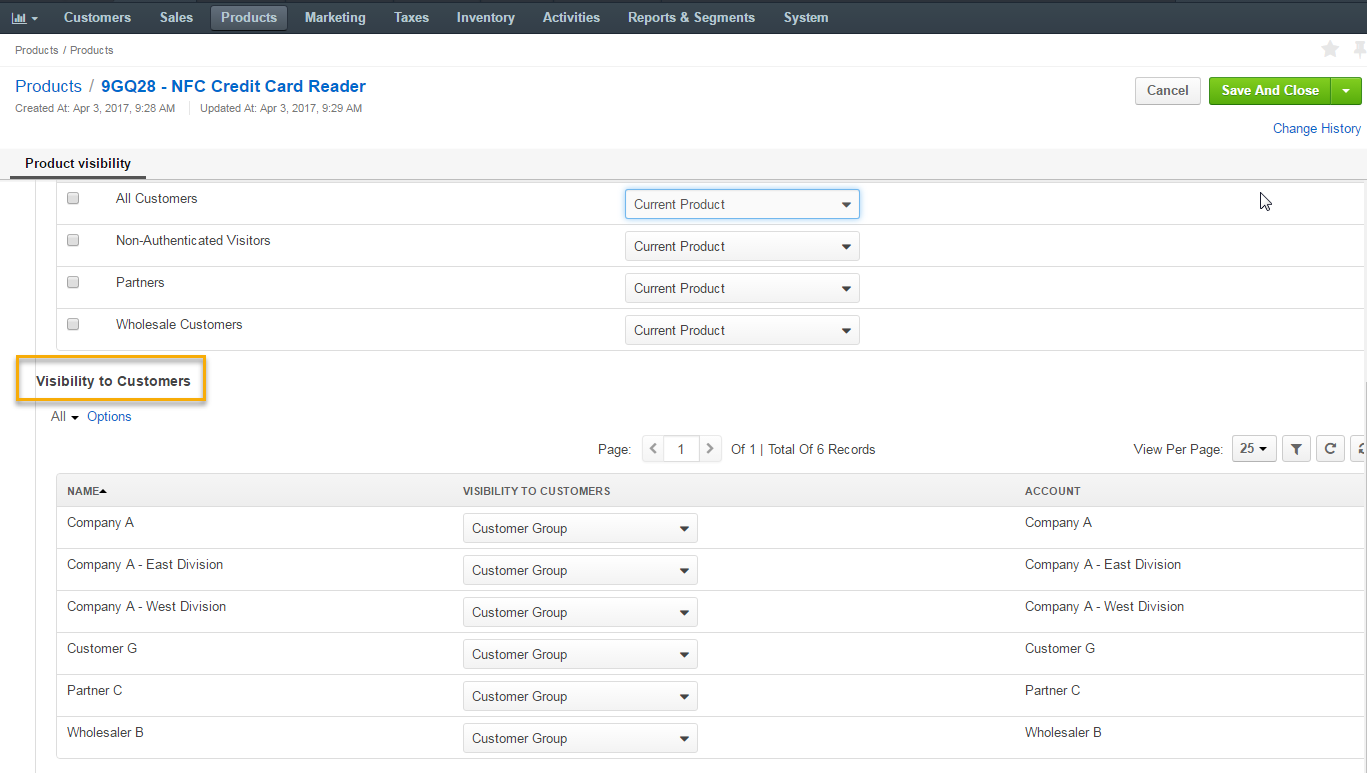Click the pin page icon
Viewport: 1367px width, 773px height.
pyautogui.click(x=1360, y=49)
